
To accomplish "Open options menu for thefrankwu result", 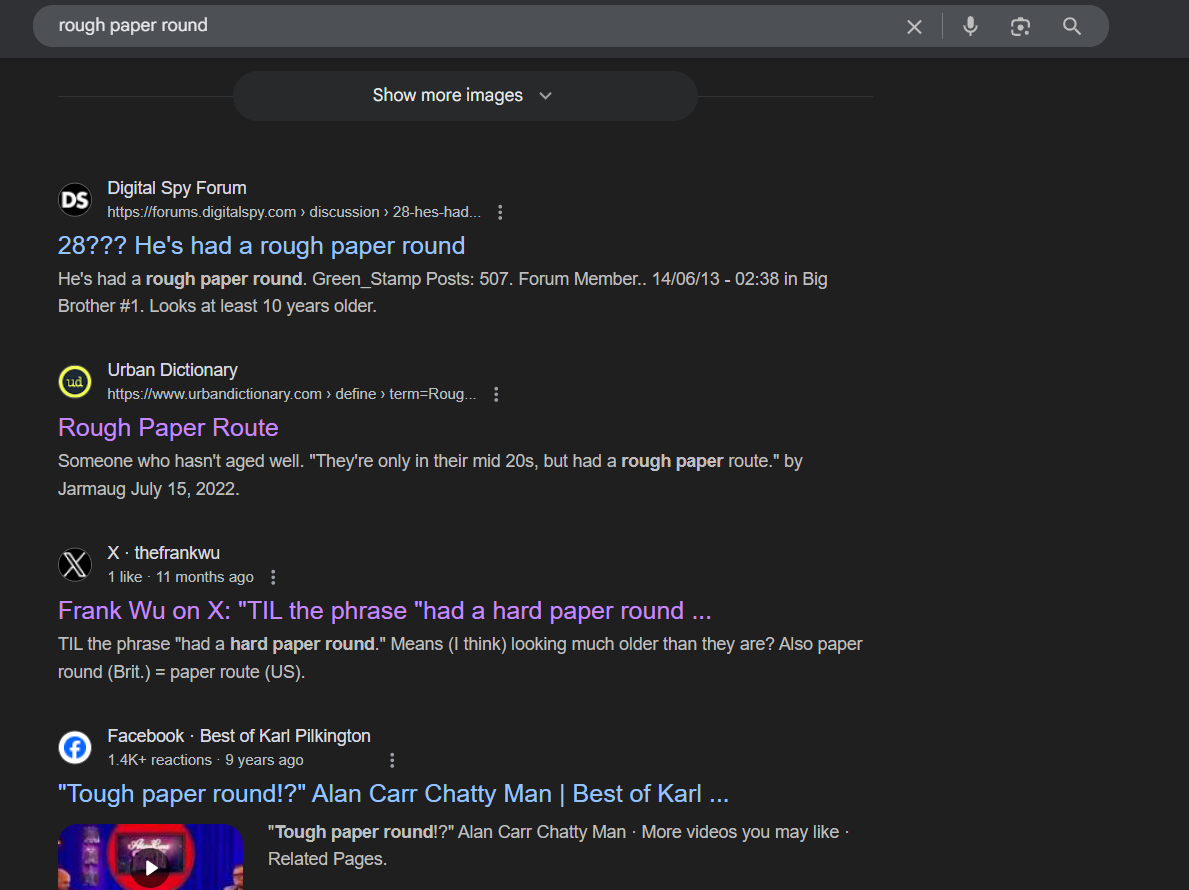I will tap(273, 578).
